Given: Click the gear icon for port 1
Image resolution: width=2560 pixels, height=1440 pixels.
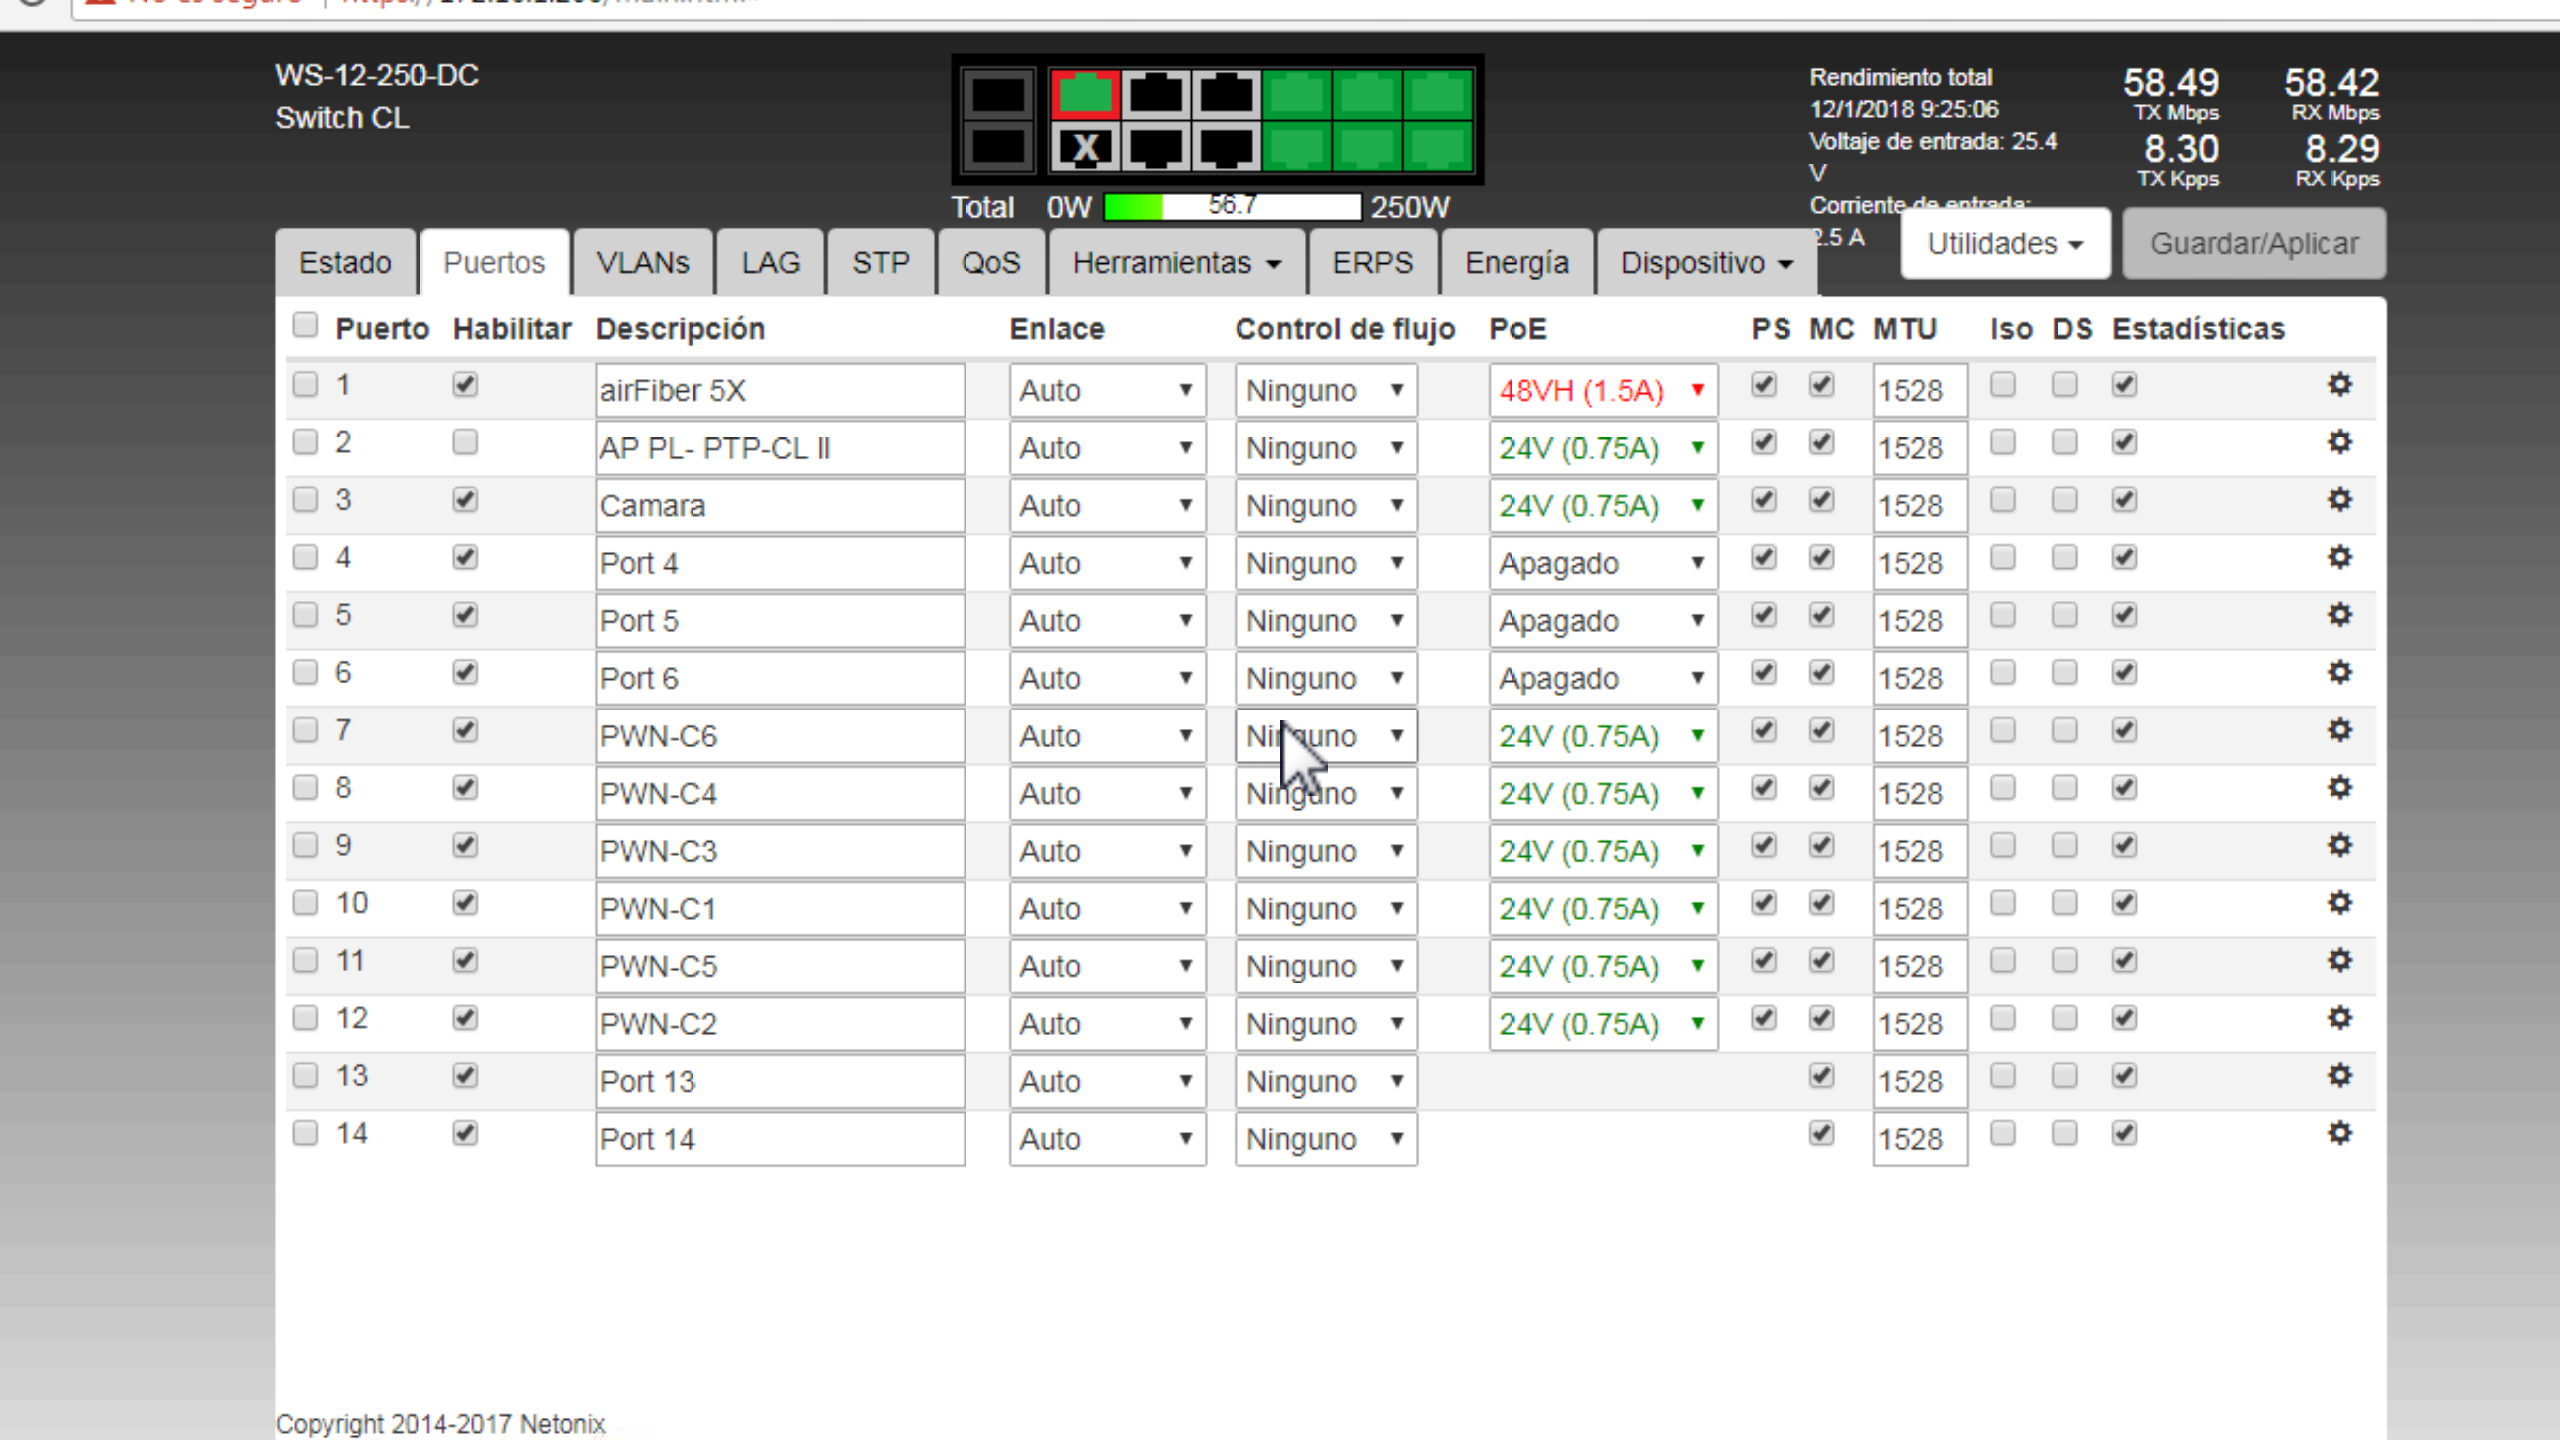Looking at the screenshot, I should tap(2339, 385).
